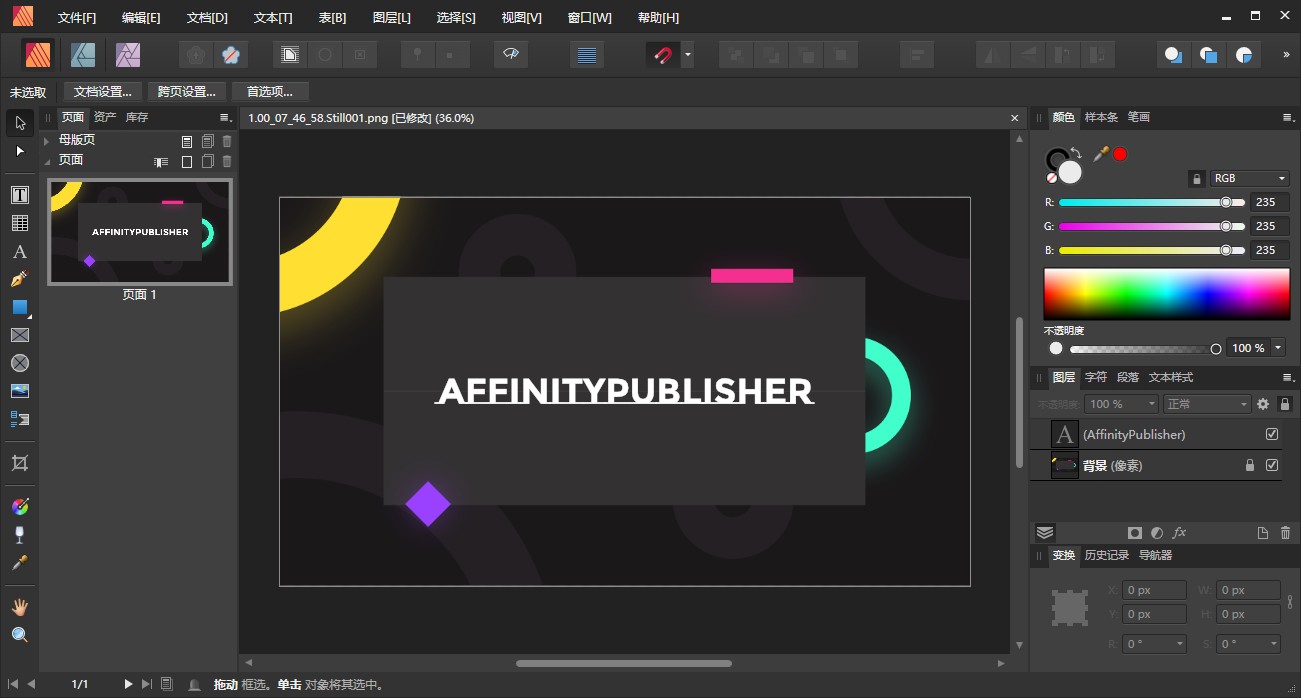Toggle the snapping magnet button
The image size is (1301, 698).
pos(662,55)
